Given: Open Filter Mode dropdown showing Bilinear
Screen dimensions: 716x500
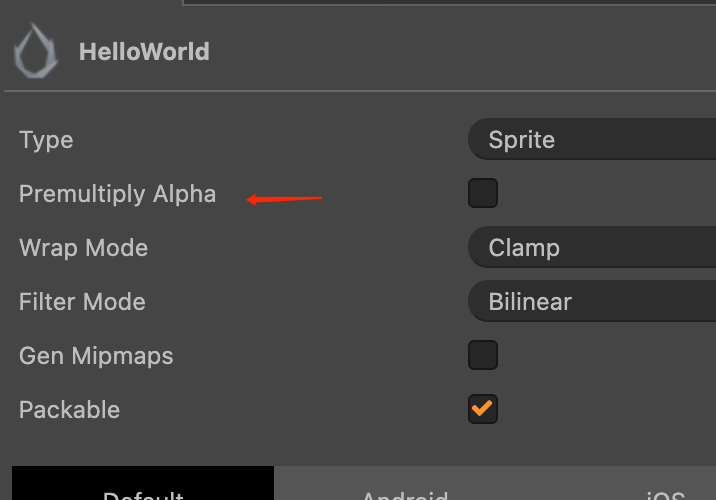Looking at the screenshot, I should (x=592, y=302).
